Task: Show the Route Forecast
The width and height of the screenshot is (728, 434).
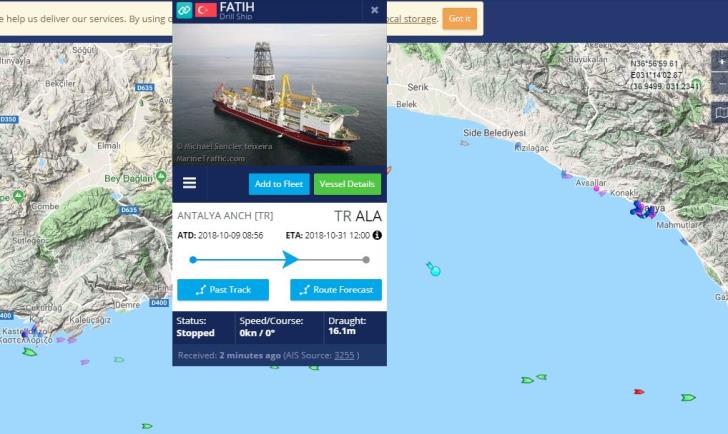Action: 336,290
